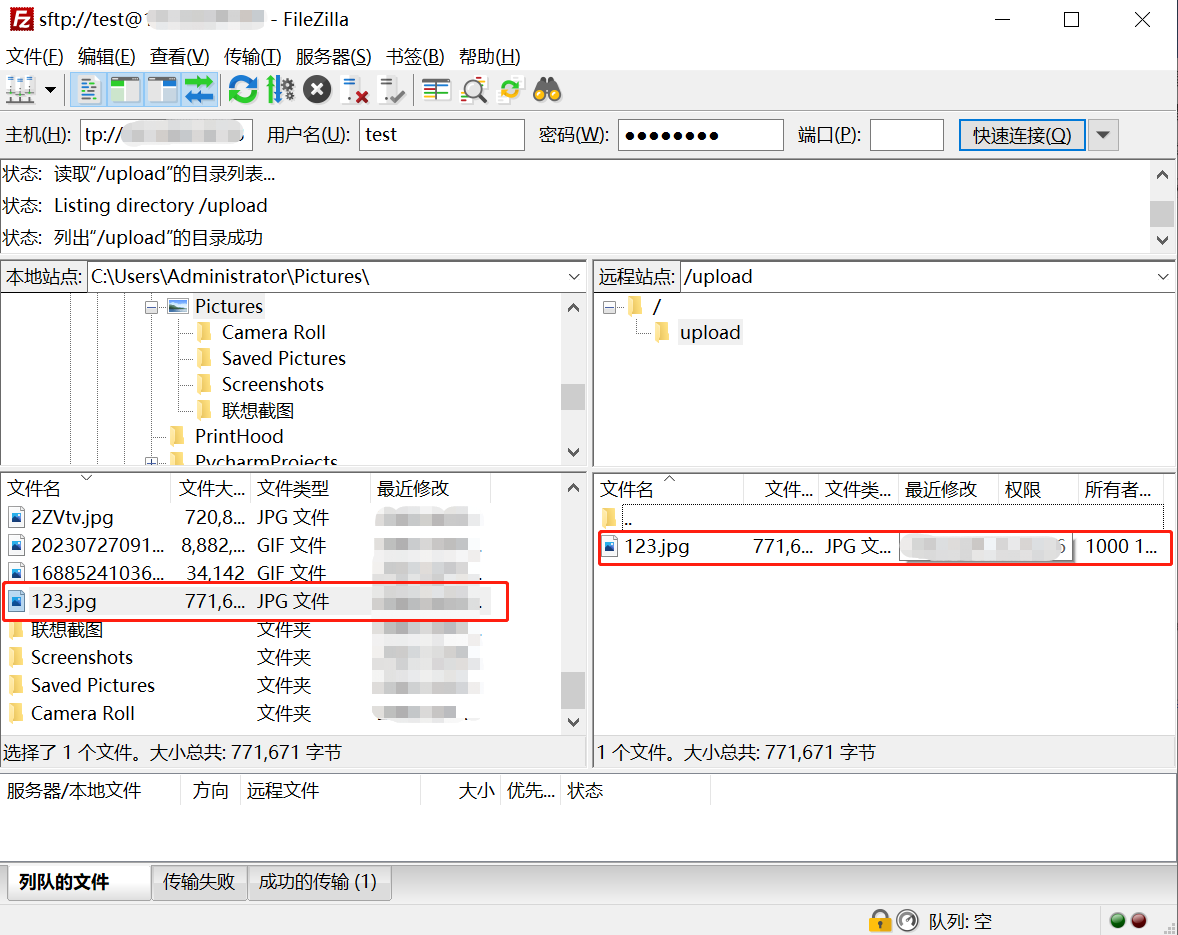Sort remote files by 文件名 column

(x=670, y=490)
